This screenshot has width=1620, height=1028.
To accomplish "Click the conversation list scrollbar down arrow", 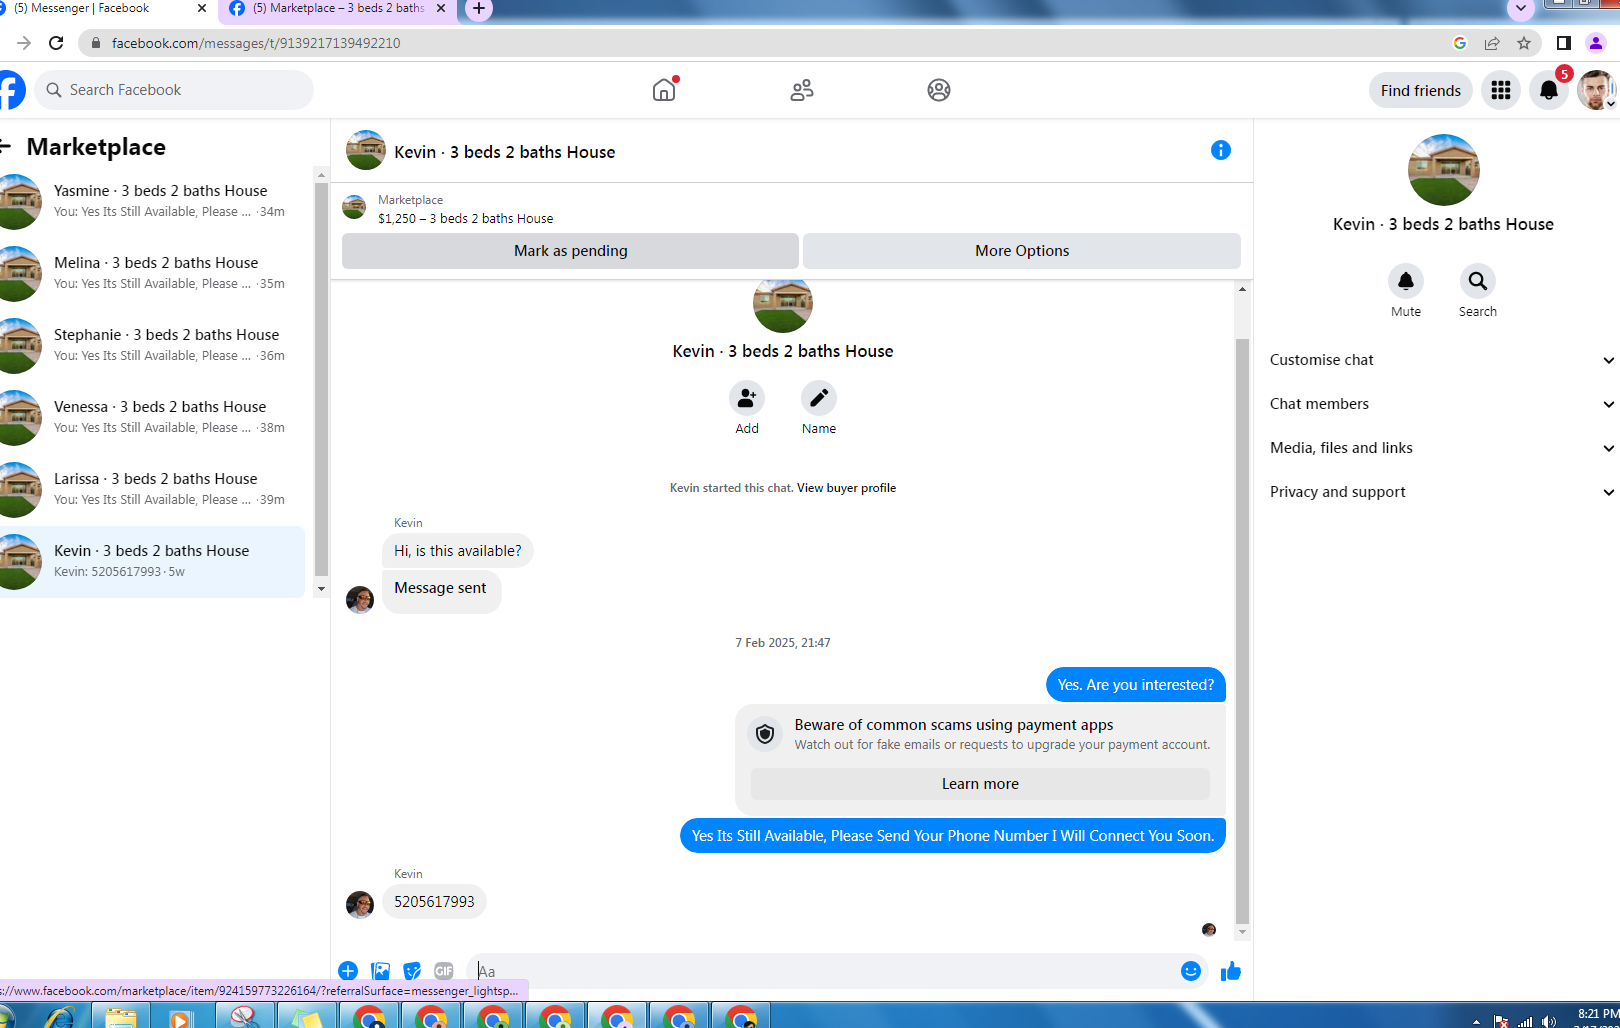I will 321,589.
